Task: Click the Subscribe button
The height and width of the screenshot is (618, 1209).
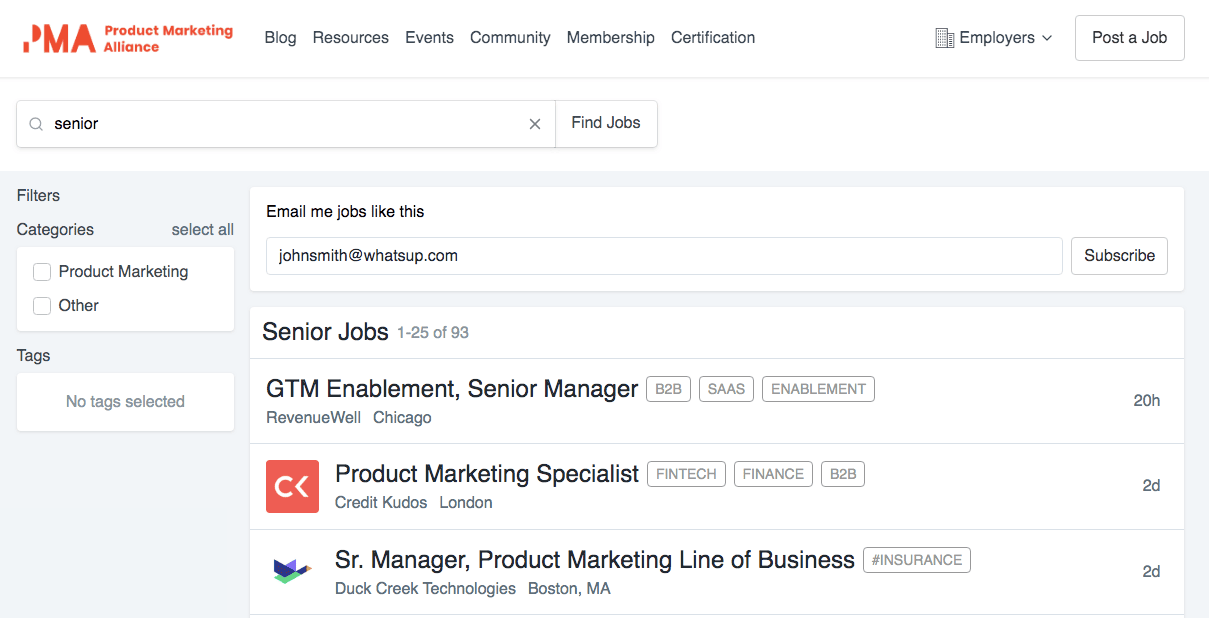Action: click(x=1119, y=256)
